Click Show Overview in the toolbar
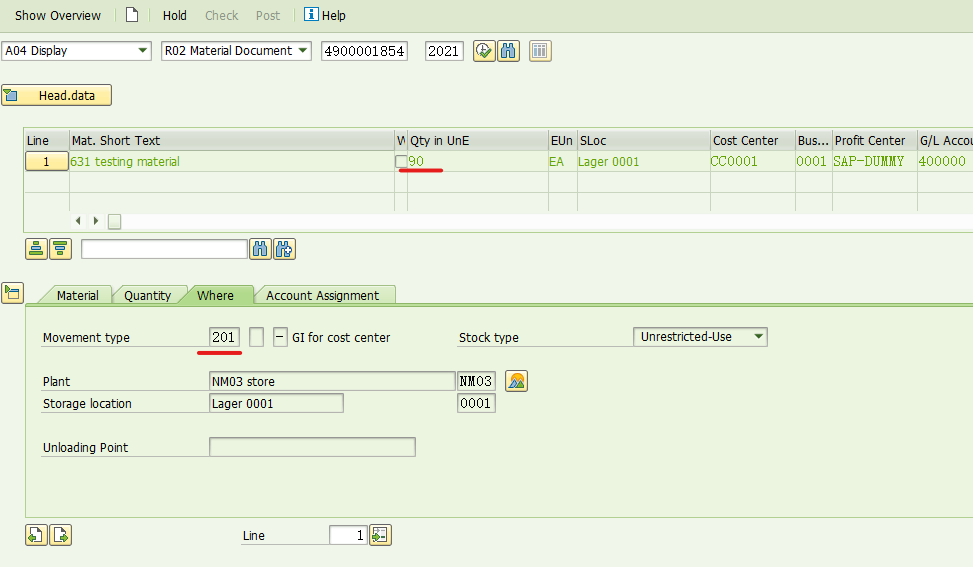The height and width of the screenshot is (567, 973). point(58,16)
